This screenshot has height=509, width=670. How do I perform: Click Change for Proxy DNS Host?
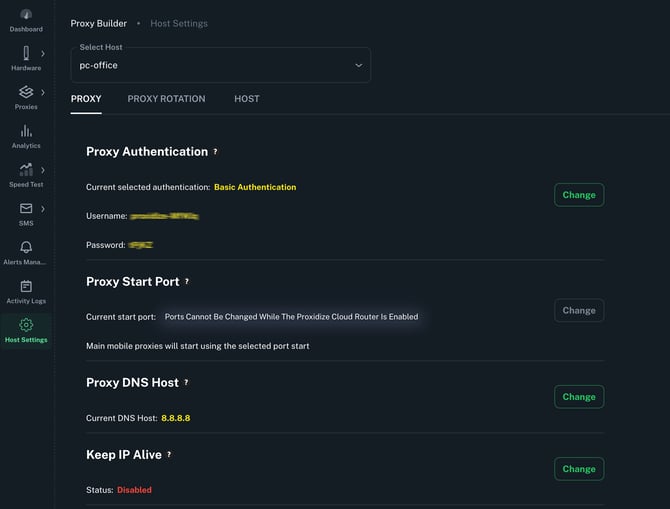click(578, 397)
